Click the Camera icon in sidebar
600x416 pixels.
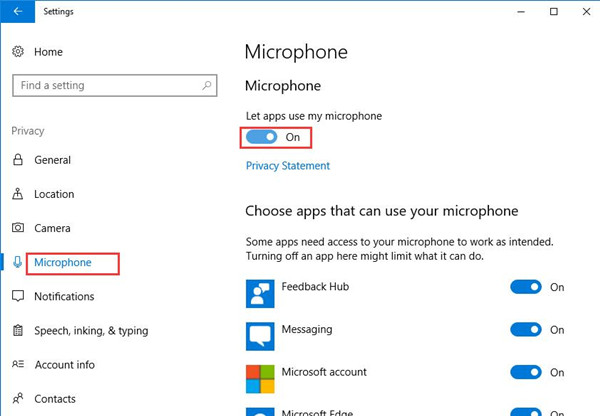(x=18, y=228)
